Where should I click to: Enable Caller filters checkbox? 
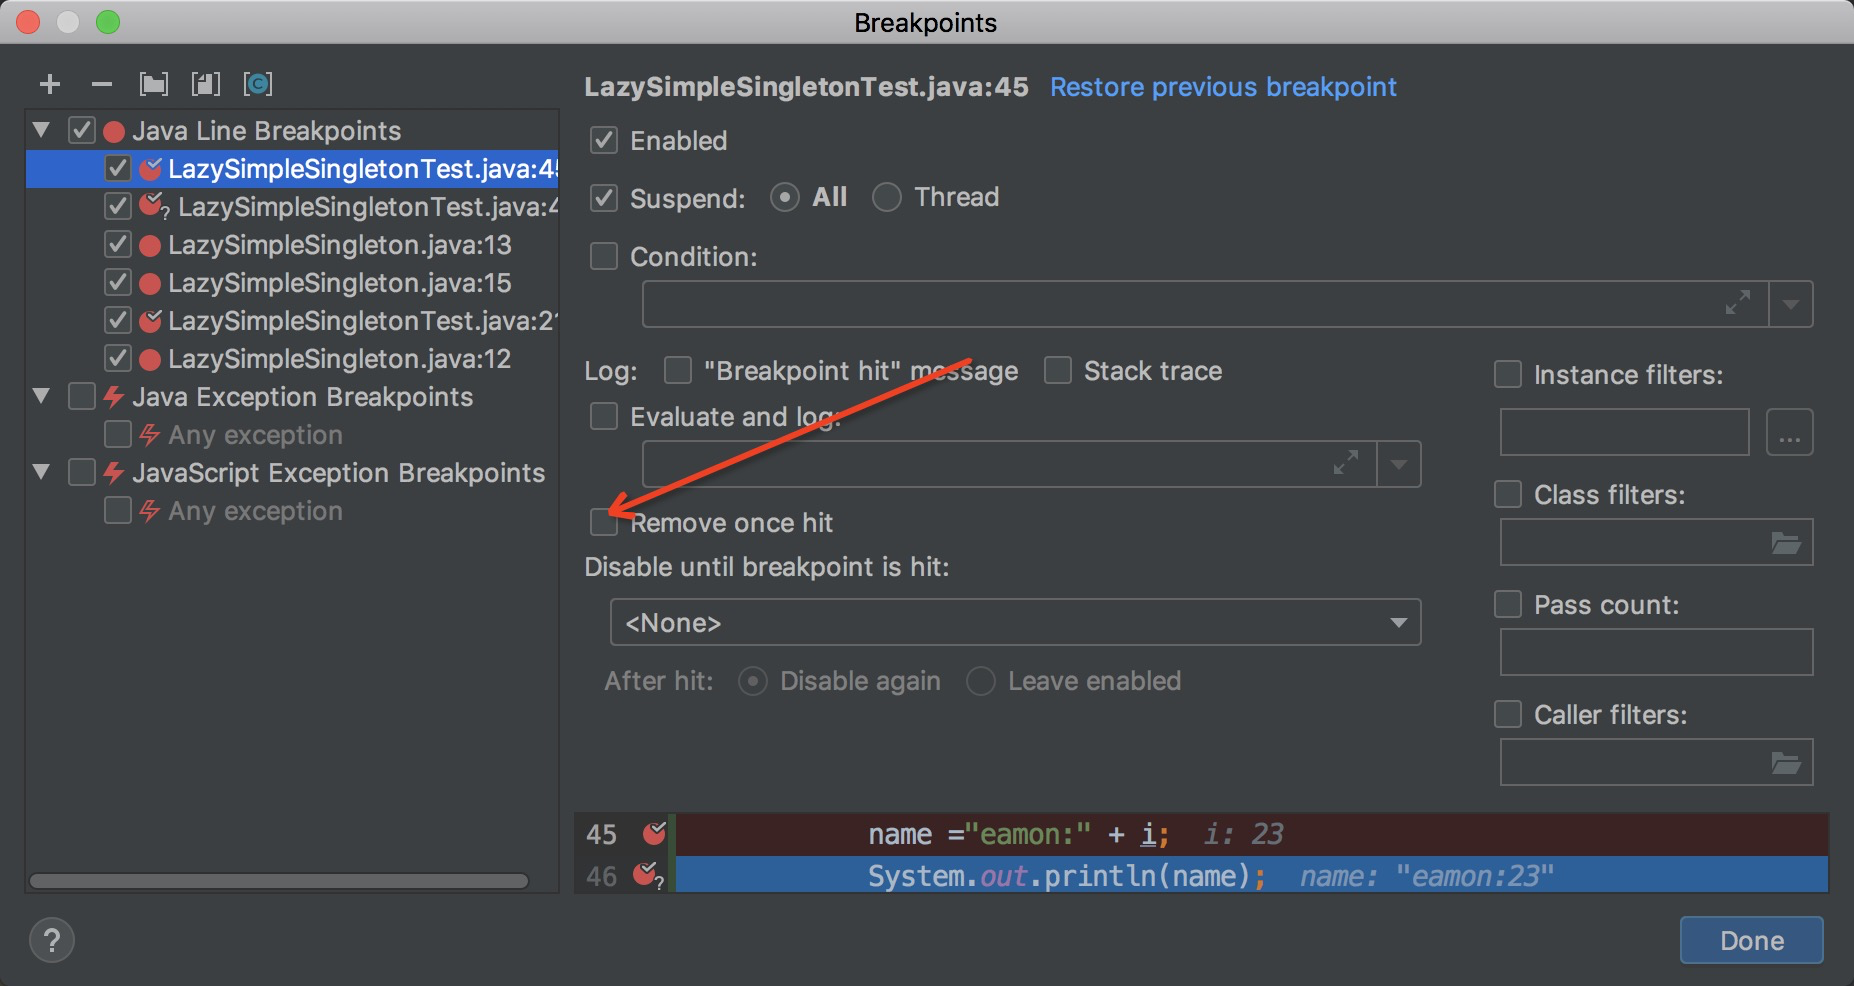[x=1508, y=715]
